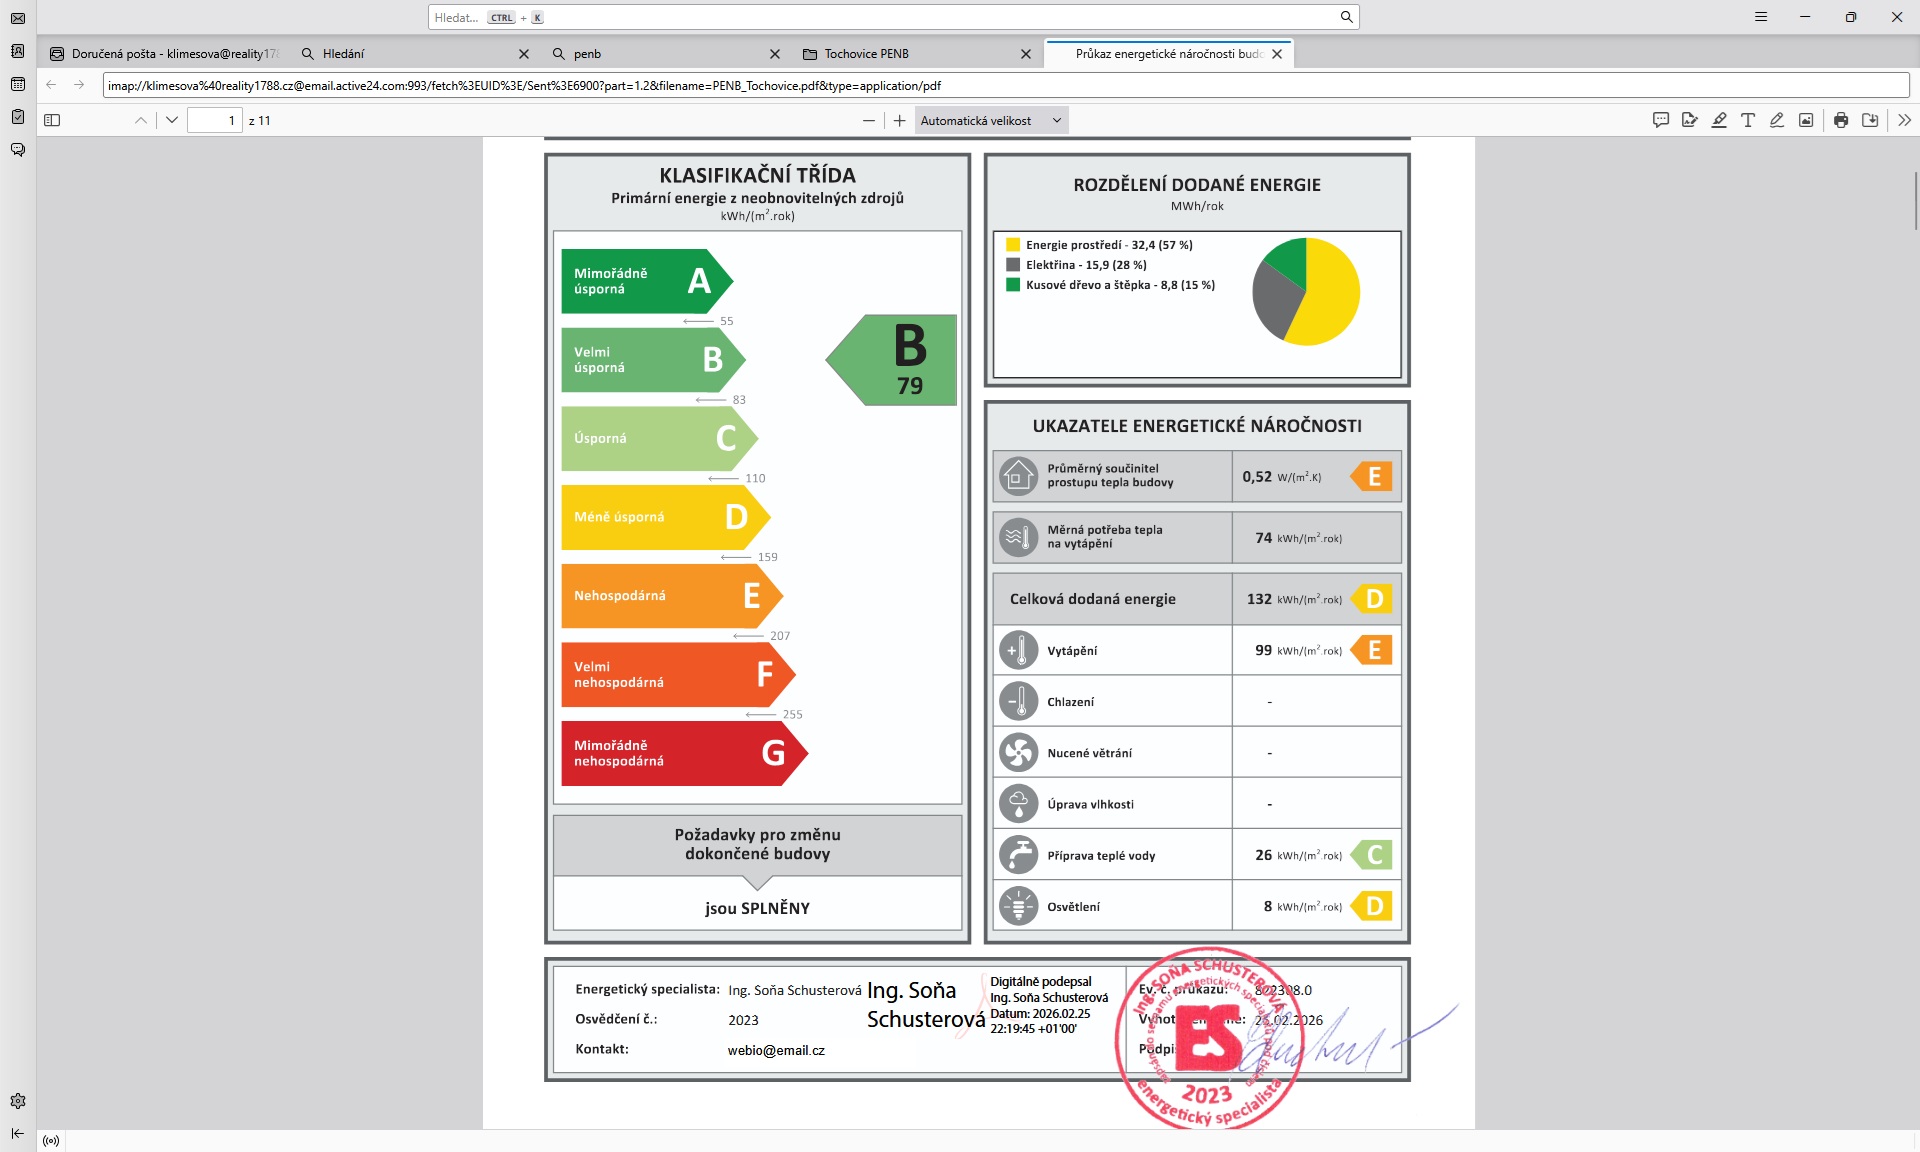Image resolution: width=1920 pixels, height=1152 pixels.
Task: Click the zoom in plus button
Action: (x=899, y=120)
